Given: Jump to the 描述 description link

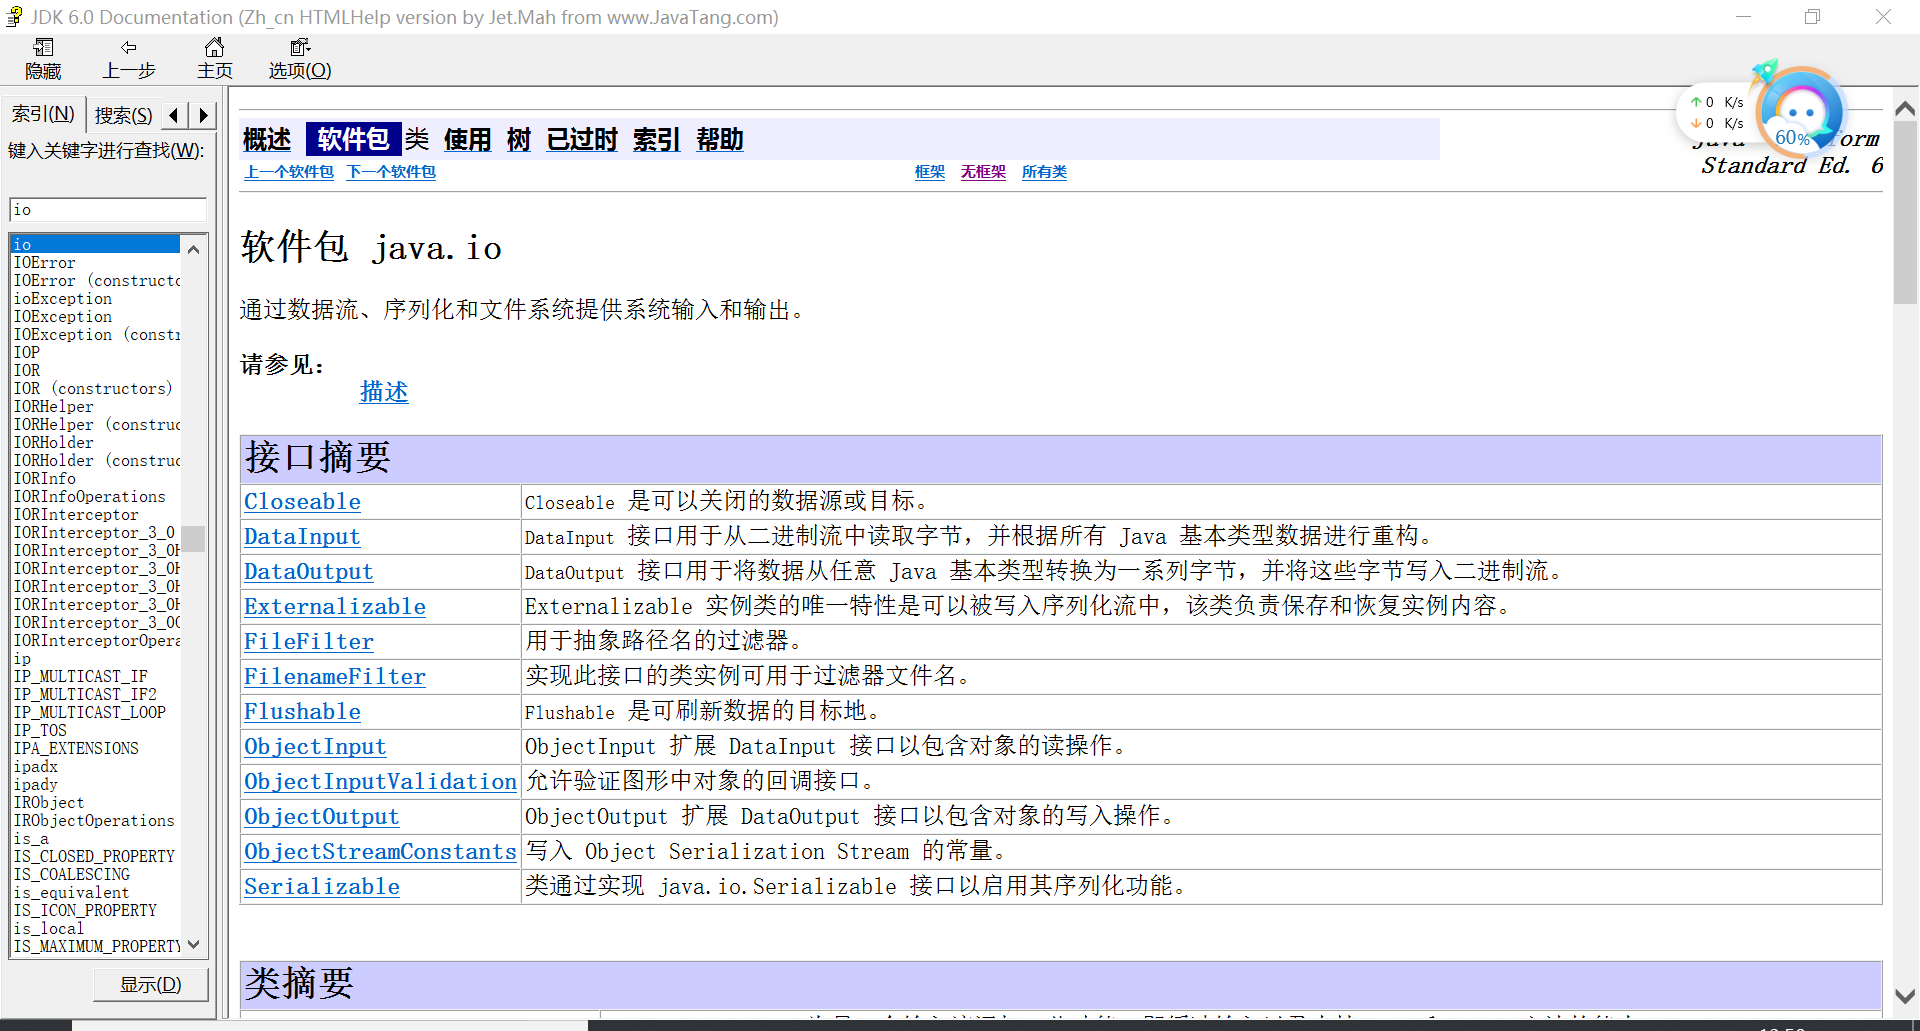Looking at the screenshot, I should pos(384,392).
